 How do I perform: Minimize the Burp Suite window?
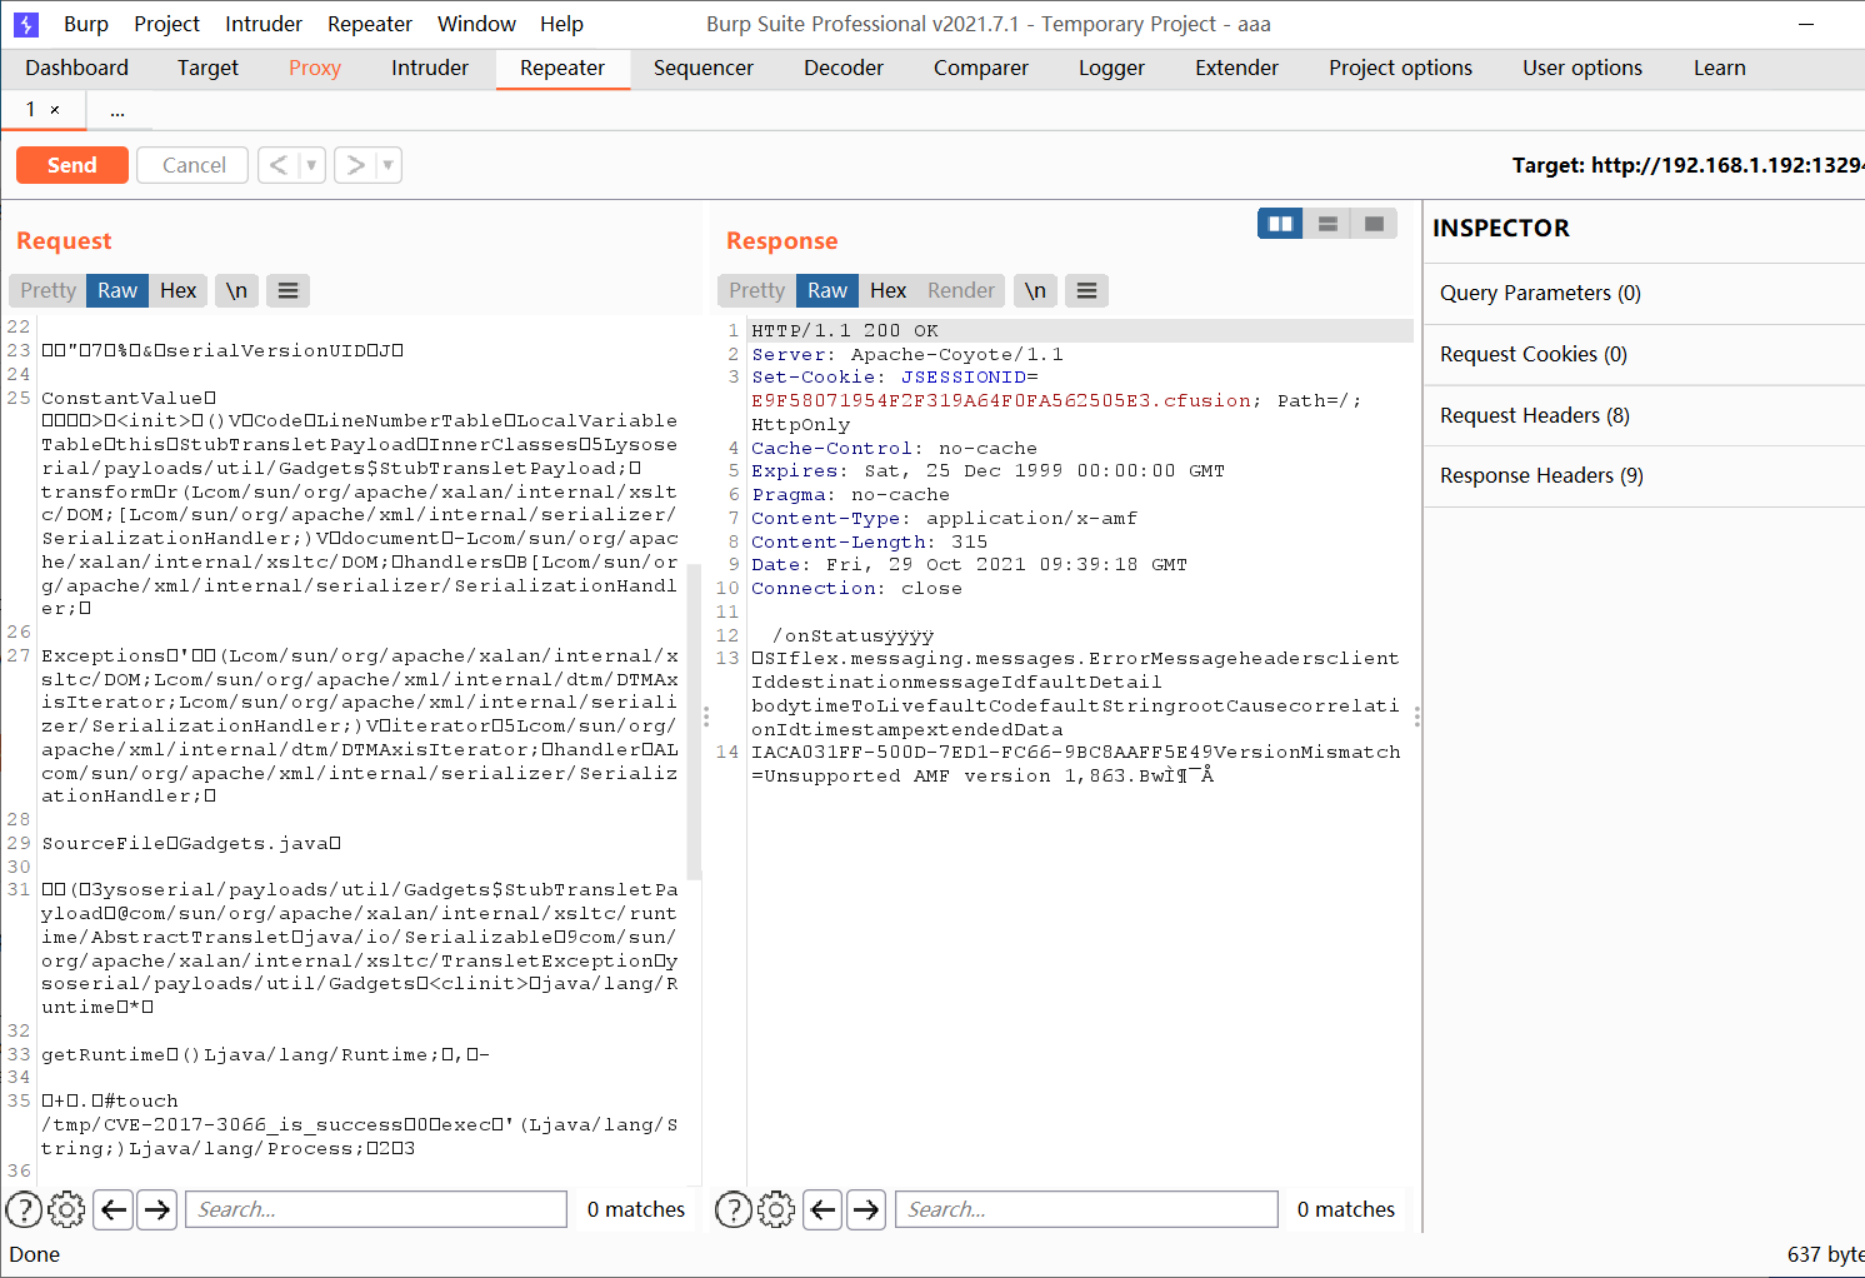tap(1806, 24)
